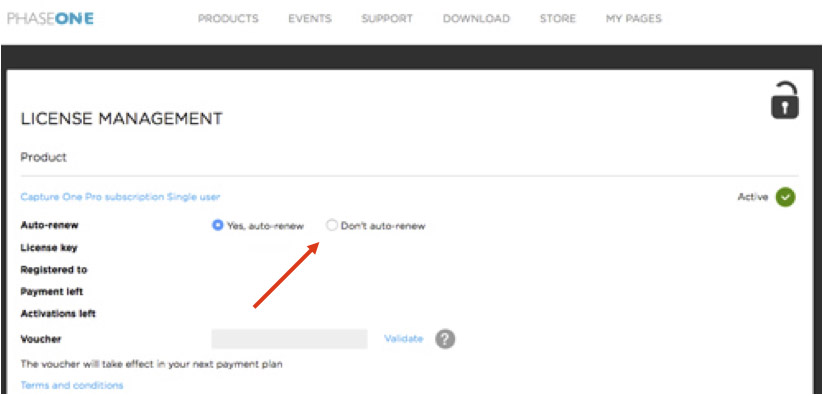Click the voucher next payment plan note
Viewport: 823px width, 396px height.
click(151, 364)
